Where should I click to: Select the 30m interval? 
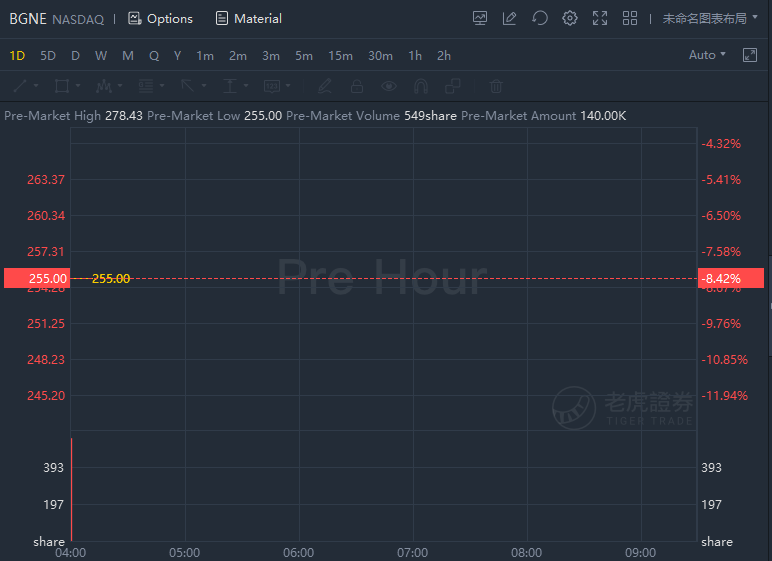(380, 56)
